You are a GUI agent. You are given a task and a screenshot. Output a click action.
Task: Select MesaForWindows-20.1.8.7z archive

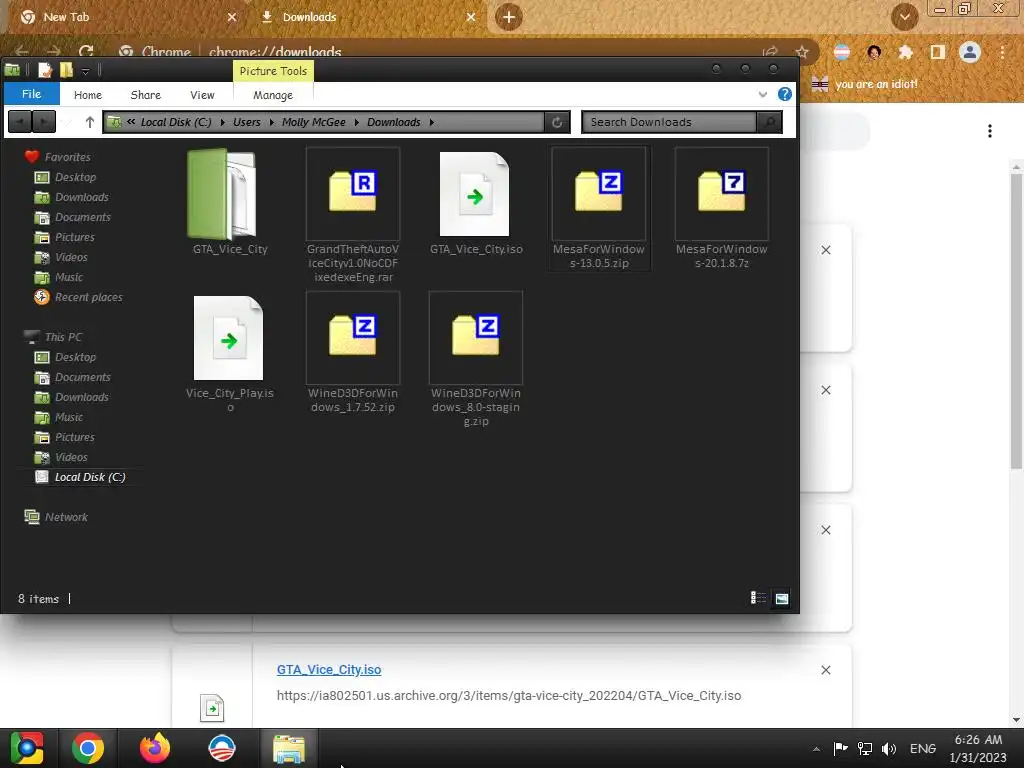point(722,208)
